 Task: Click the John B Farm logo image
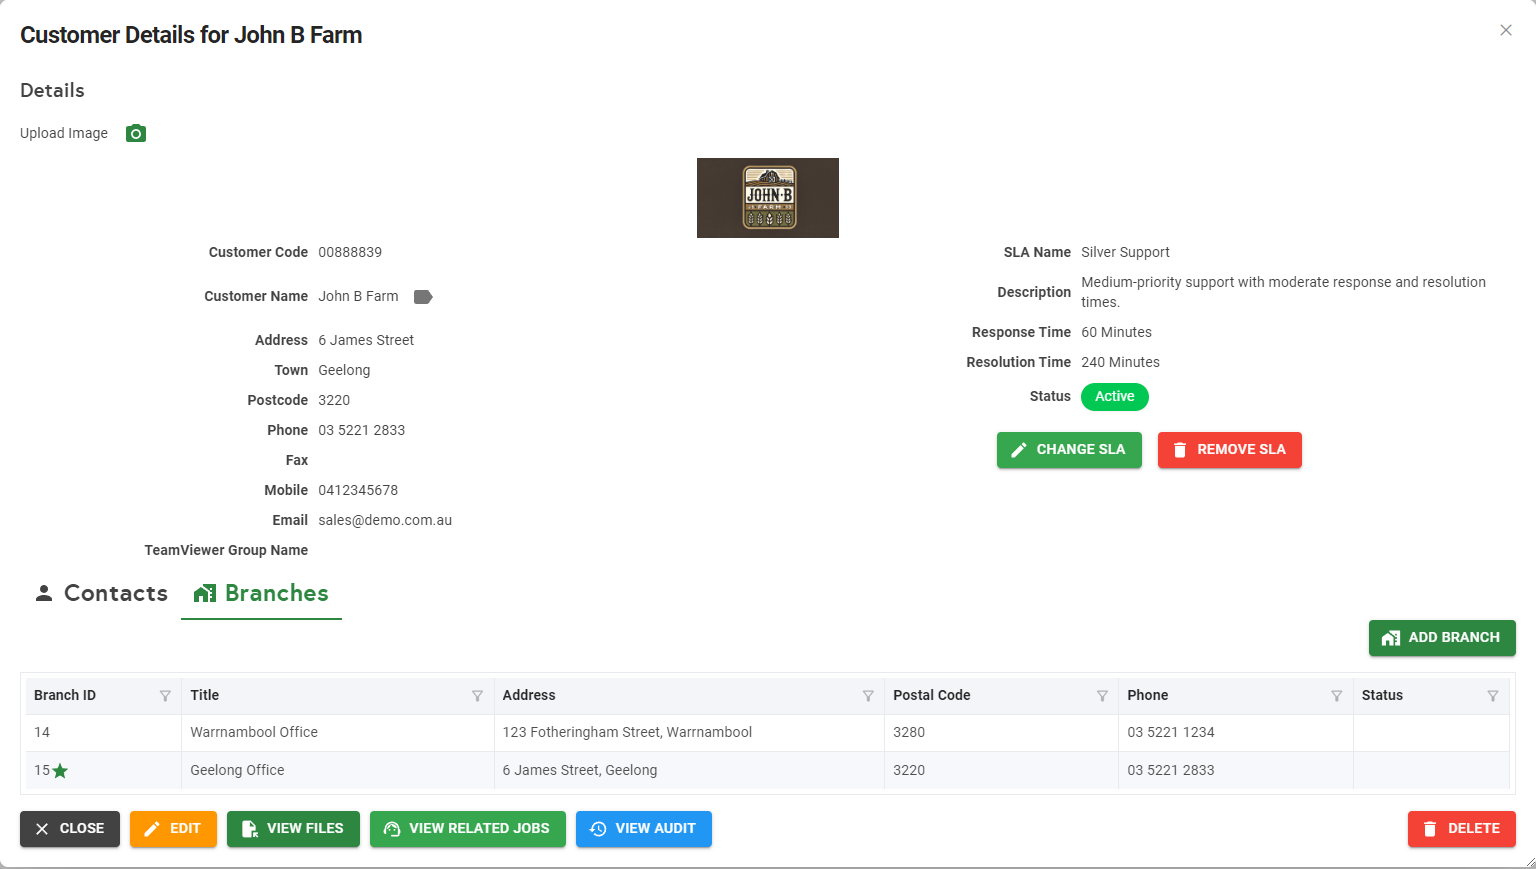click(767, 198)
